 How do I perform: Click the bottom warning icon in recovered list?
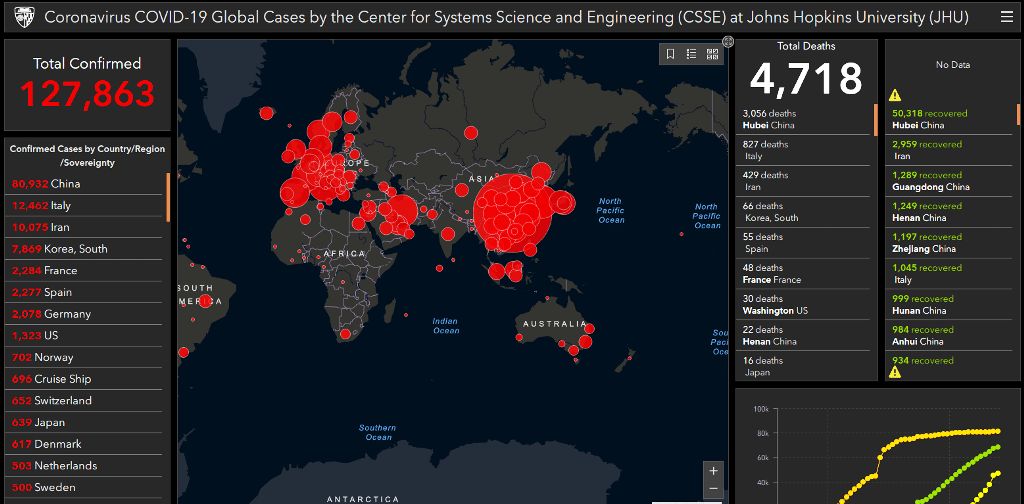coord(895,372)
